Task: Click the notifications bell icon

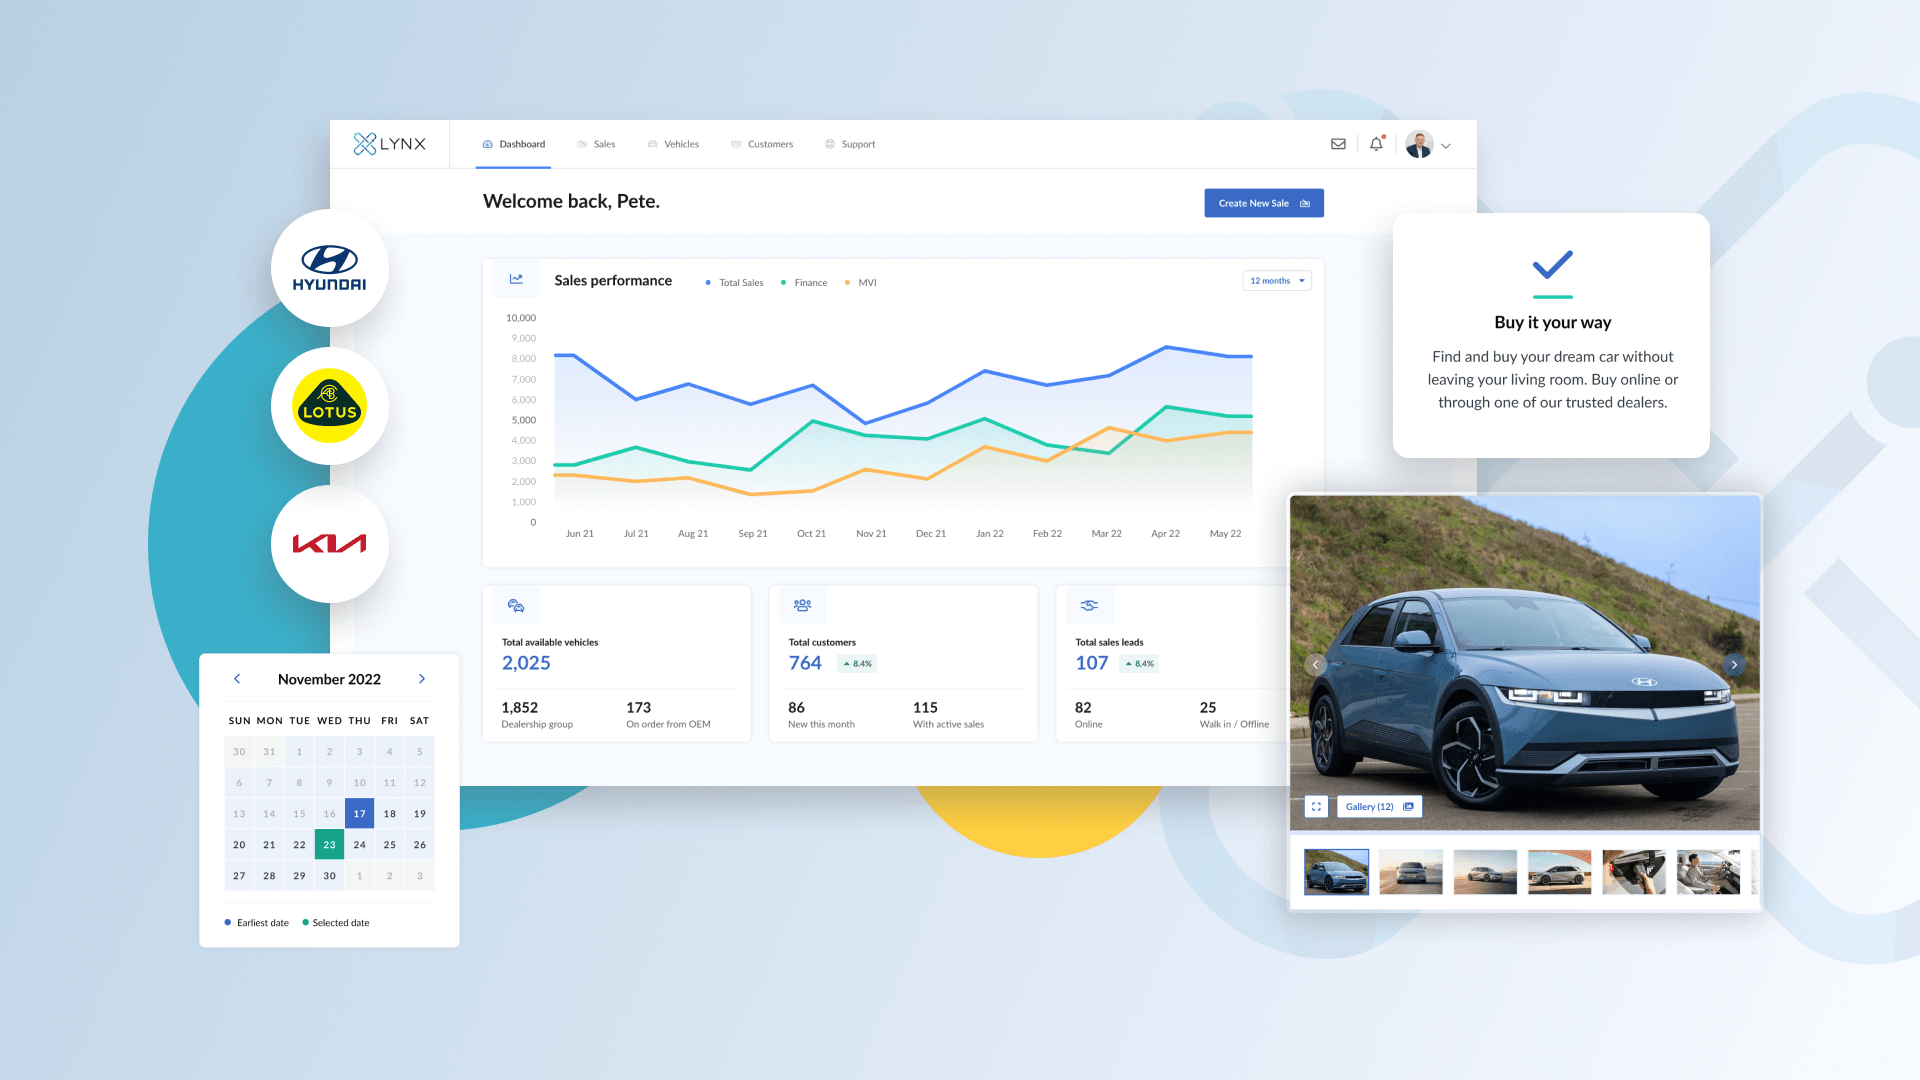Action: 1375,144
